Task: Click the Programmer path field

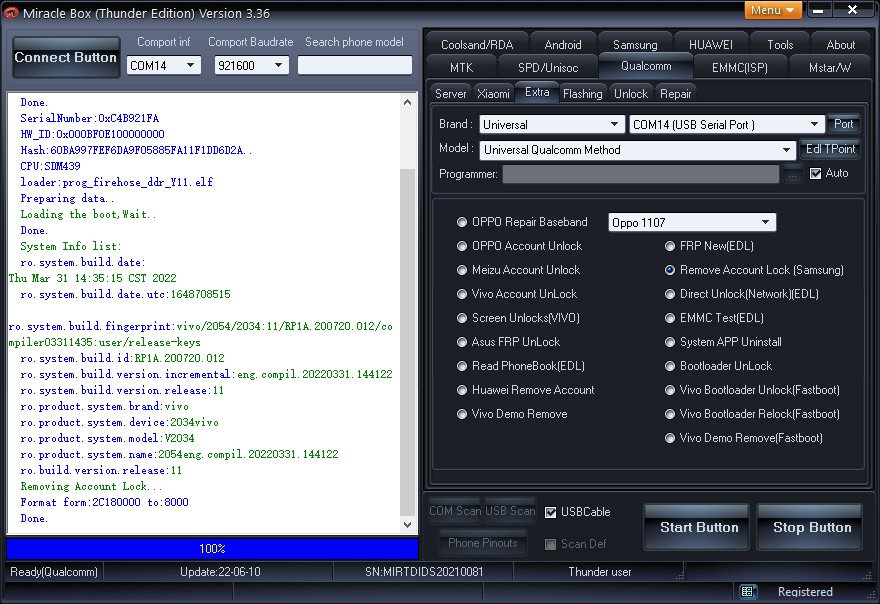Action: coord(640,175)
